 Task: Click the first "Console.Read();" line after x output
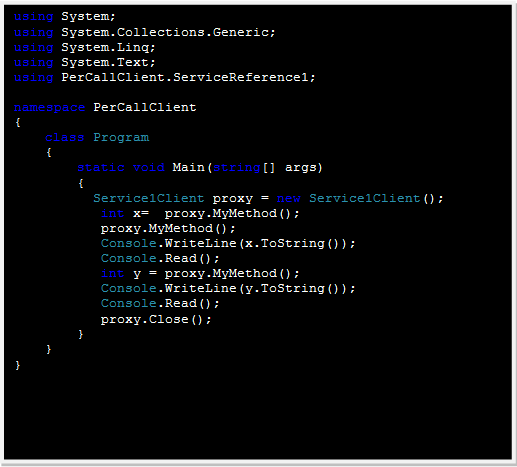pos(160,259)
